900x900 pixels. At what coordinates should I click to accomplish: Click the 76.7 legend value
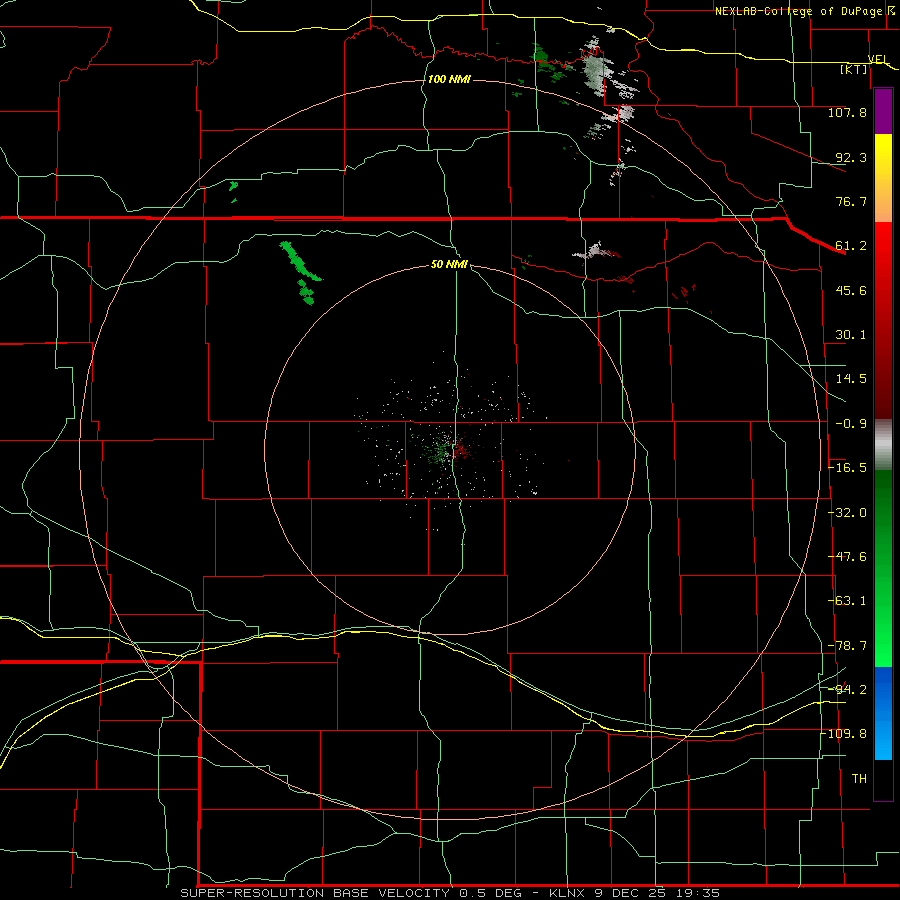(851, 201)
